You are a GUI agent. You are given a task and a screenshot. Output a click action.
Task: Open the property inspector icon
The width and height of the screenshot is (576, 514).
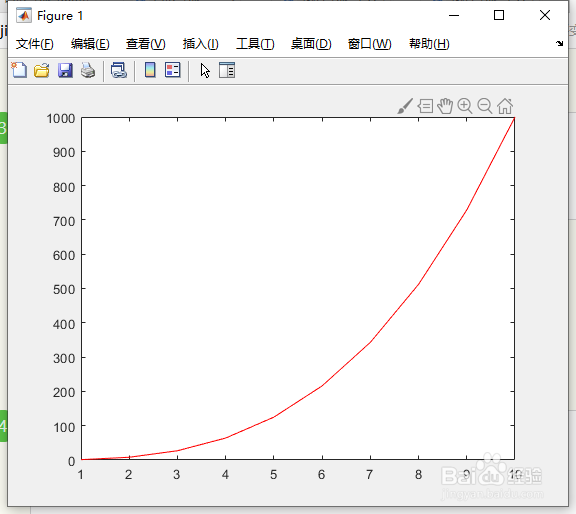click(x=227, y=70)
